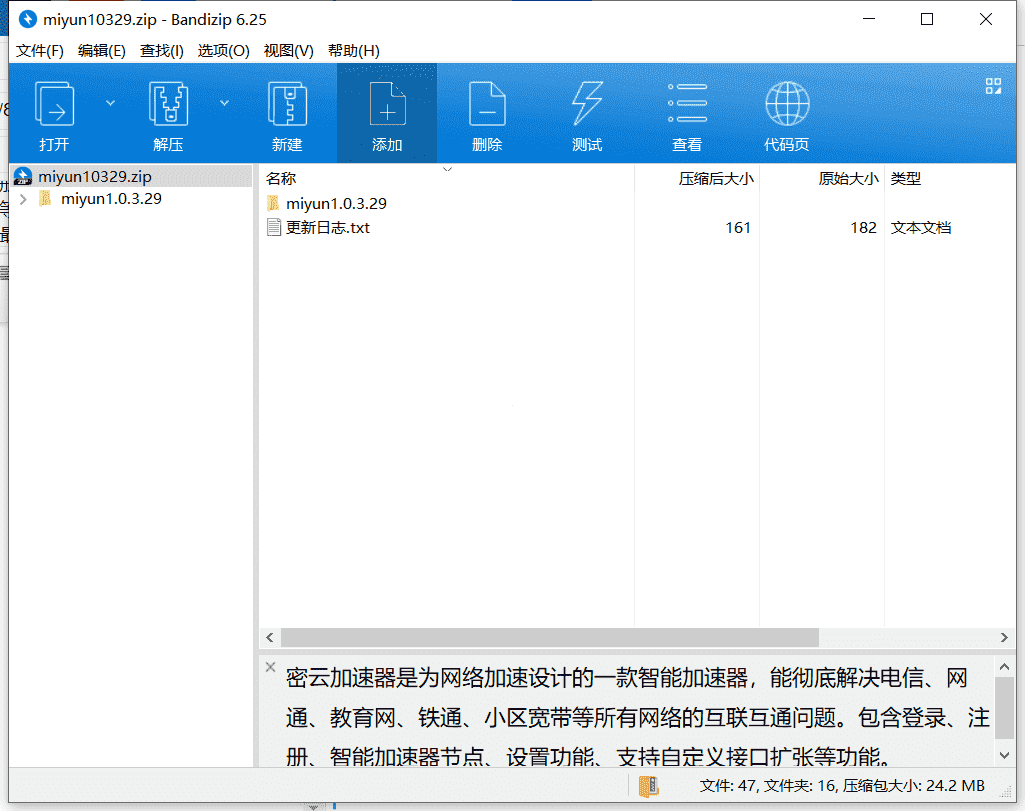Click the 文本文档 type cell
The width and height of the screenshot is (1025, 811).
click(920, 227)
